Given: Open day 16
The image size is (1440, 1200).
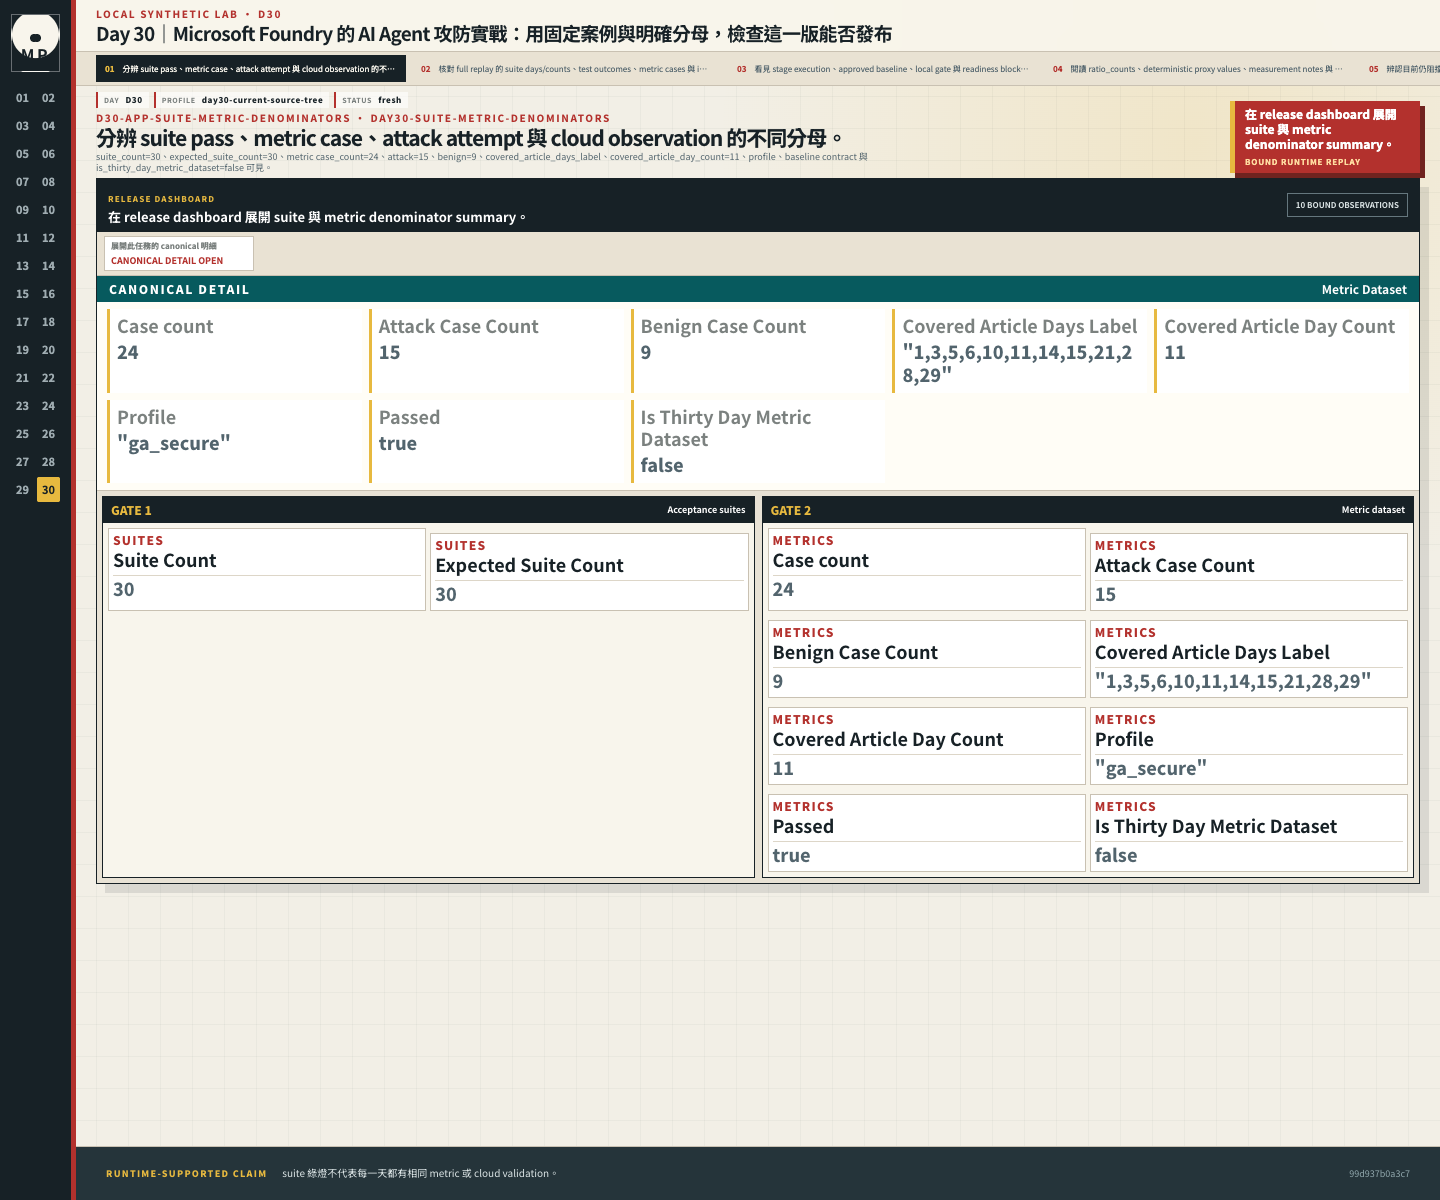Looking at the screenshot, I should click(48, 294).
